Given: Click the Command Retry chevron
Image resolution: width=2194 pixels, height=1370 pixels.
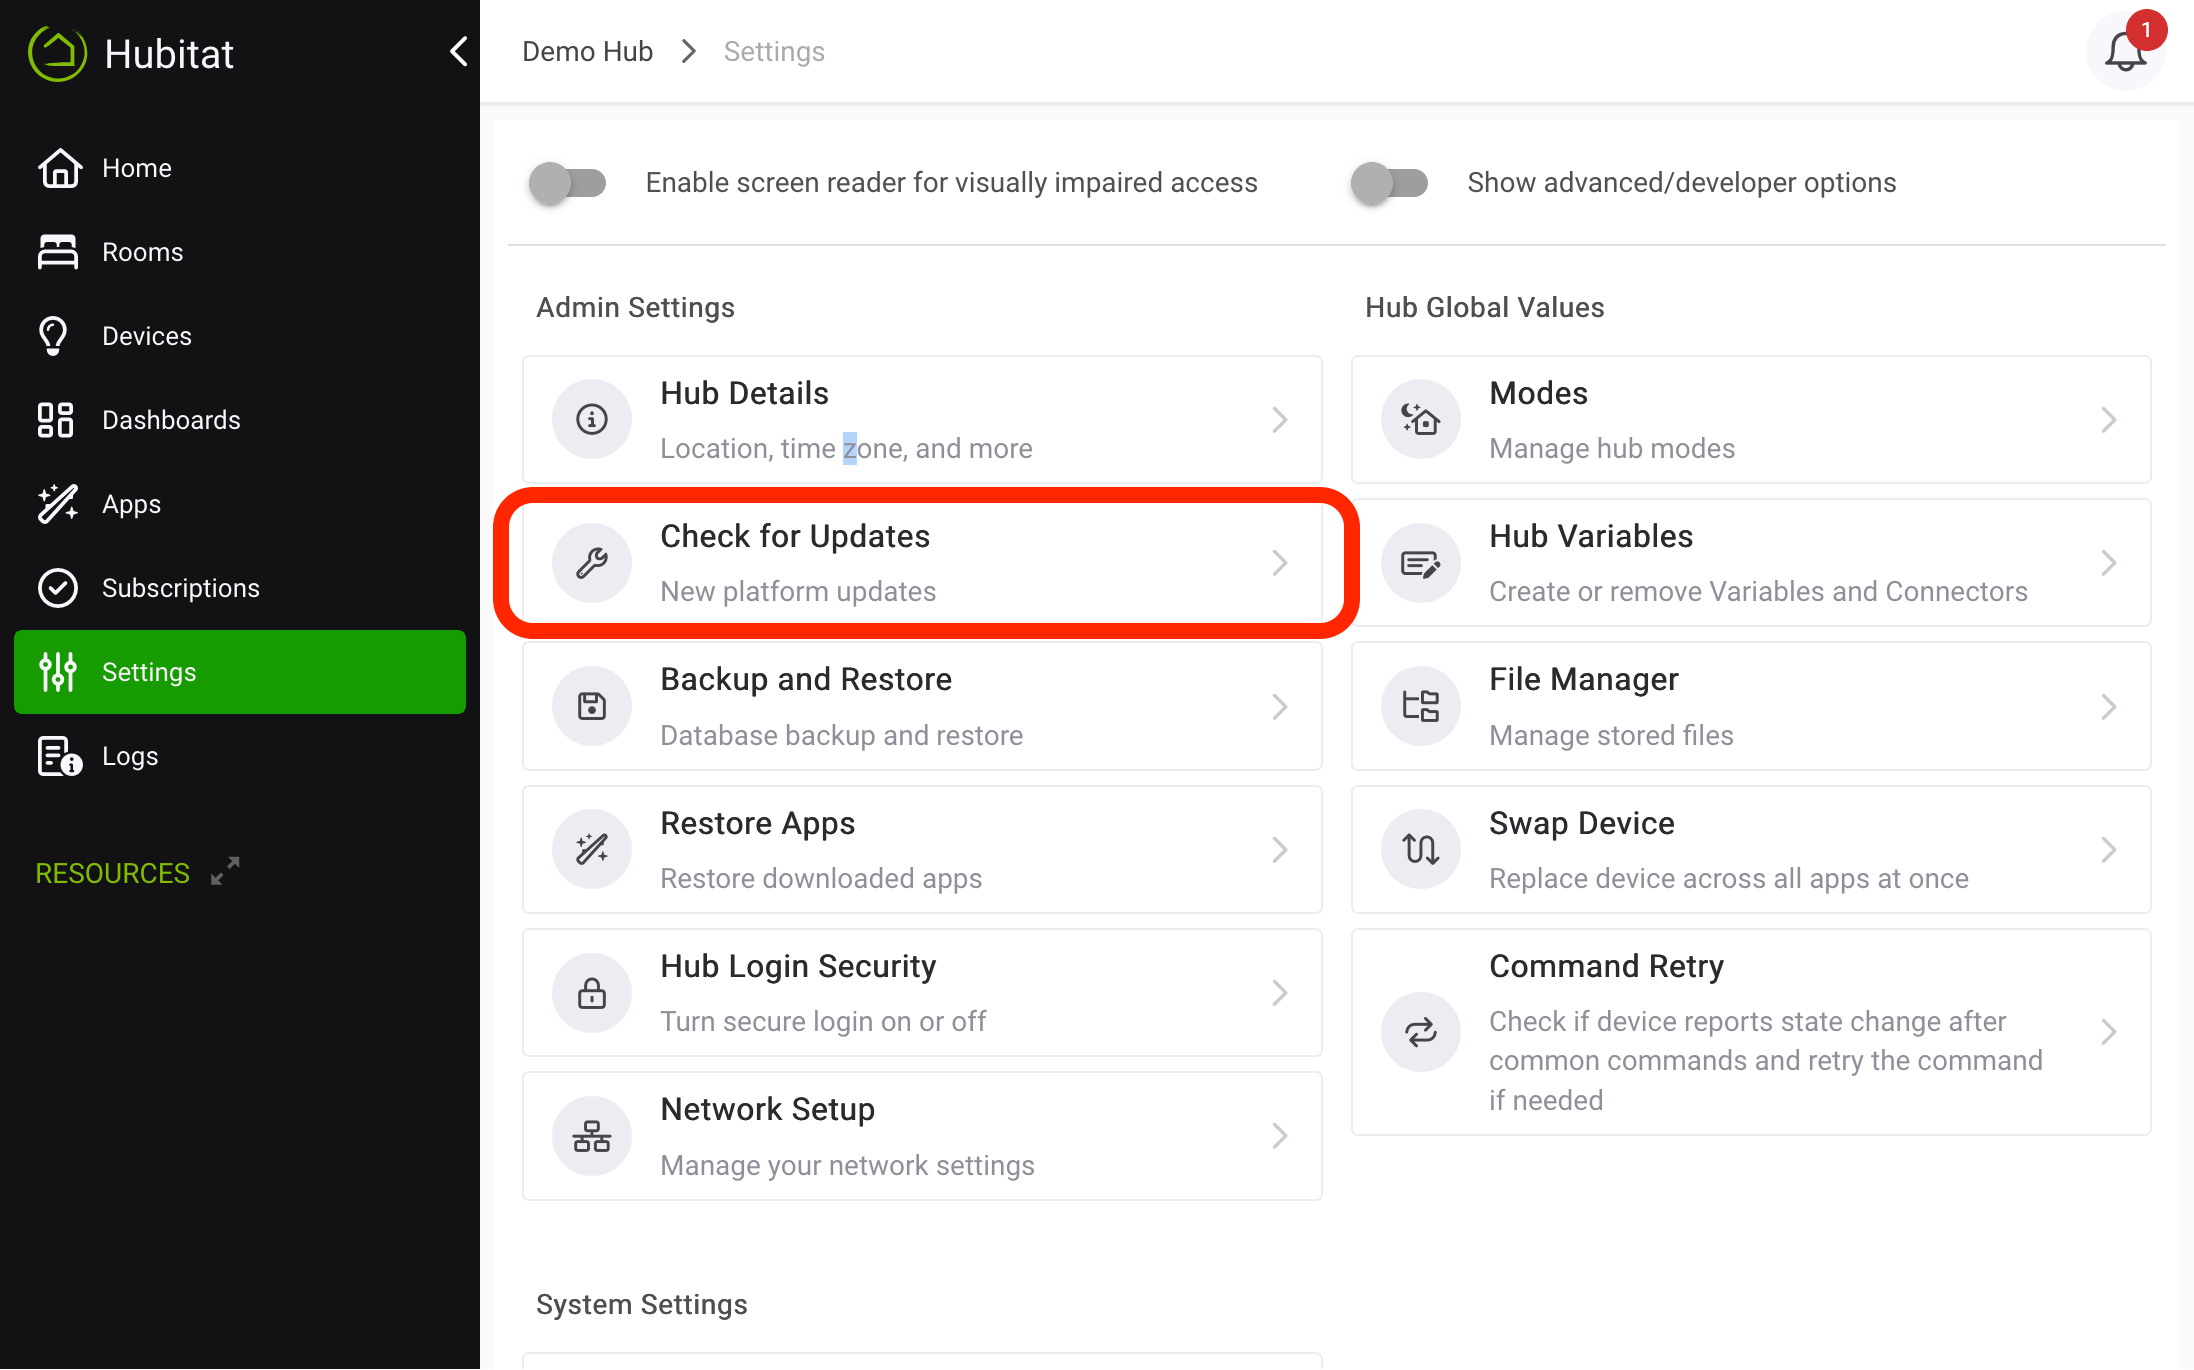Looking at the screenshot, I should click(2109, 1032).
